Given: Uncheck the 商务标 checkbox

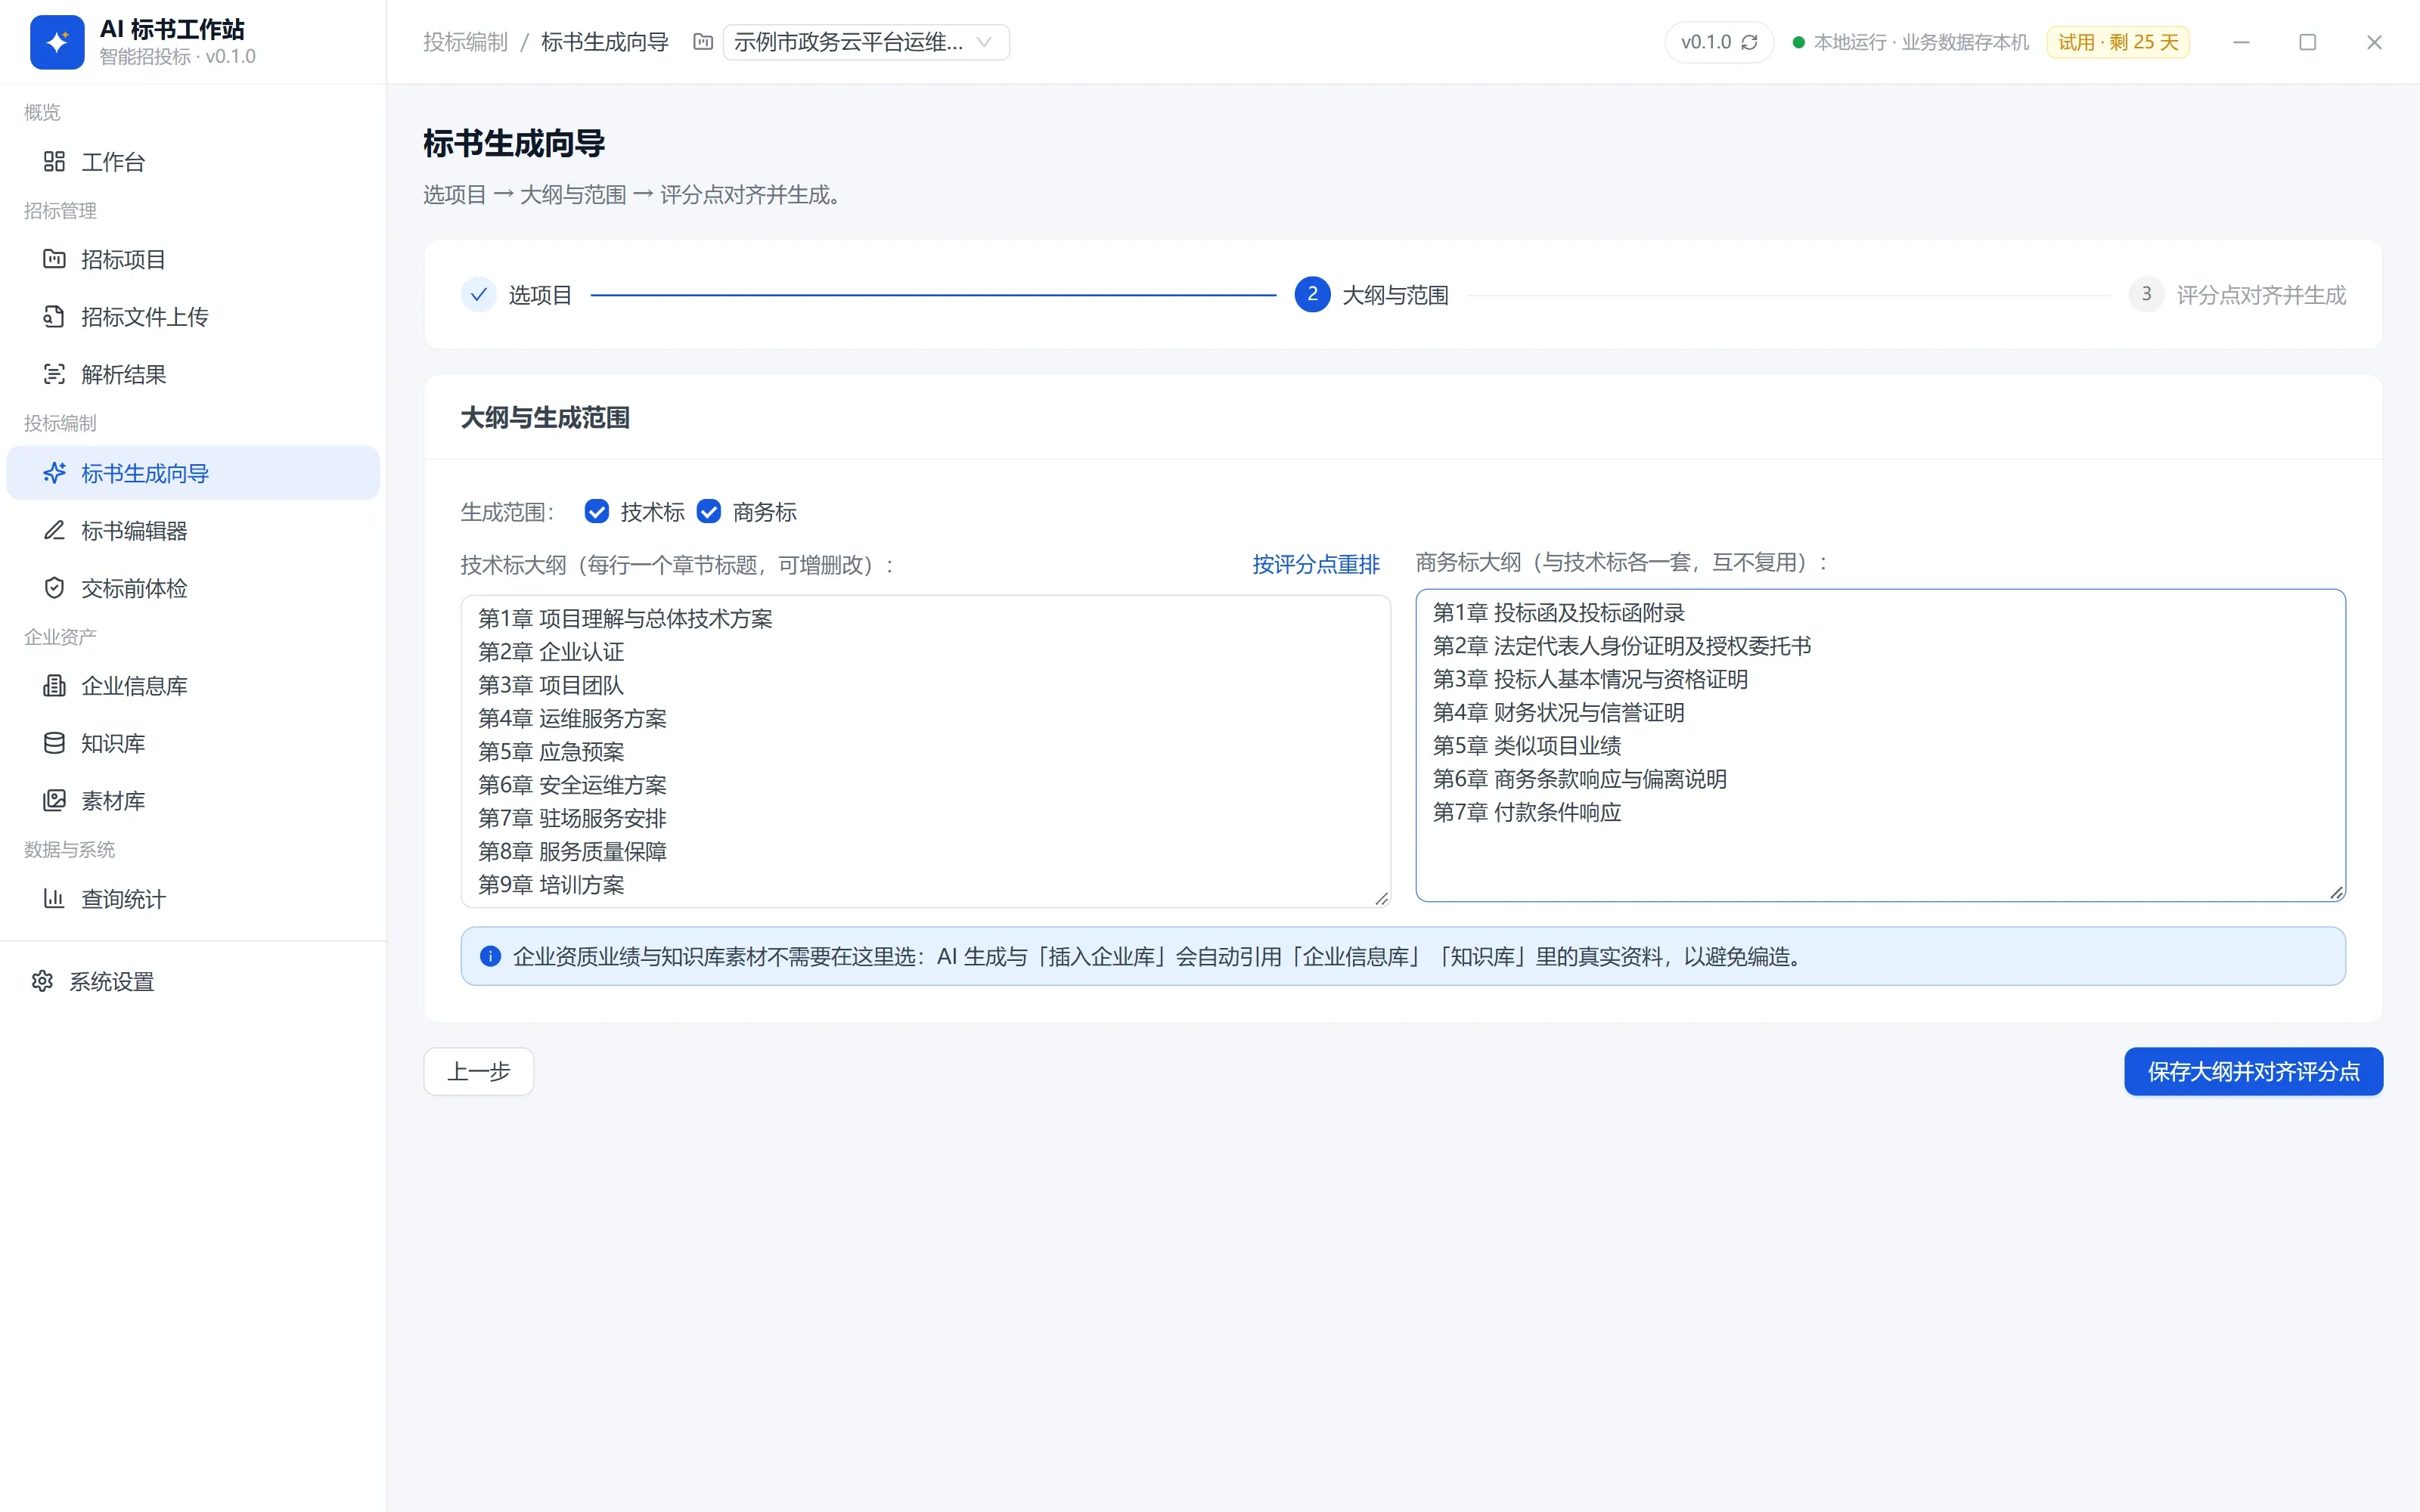Looking at the screenshot, I should [709, 512].
